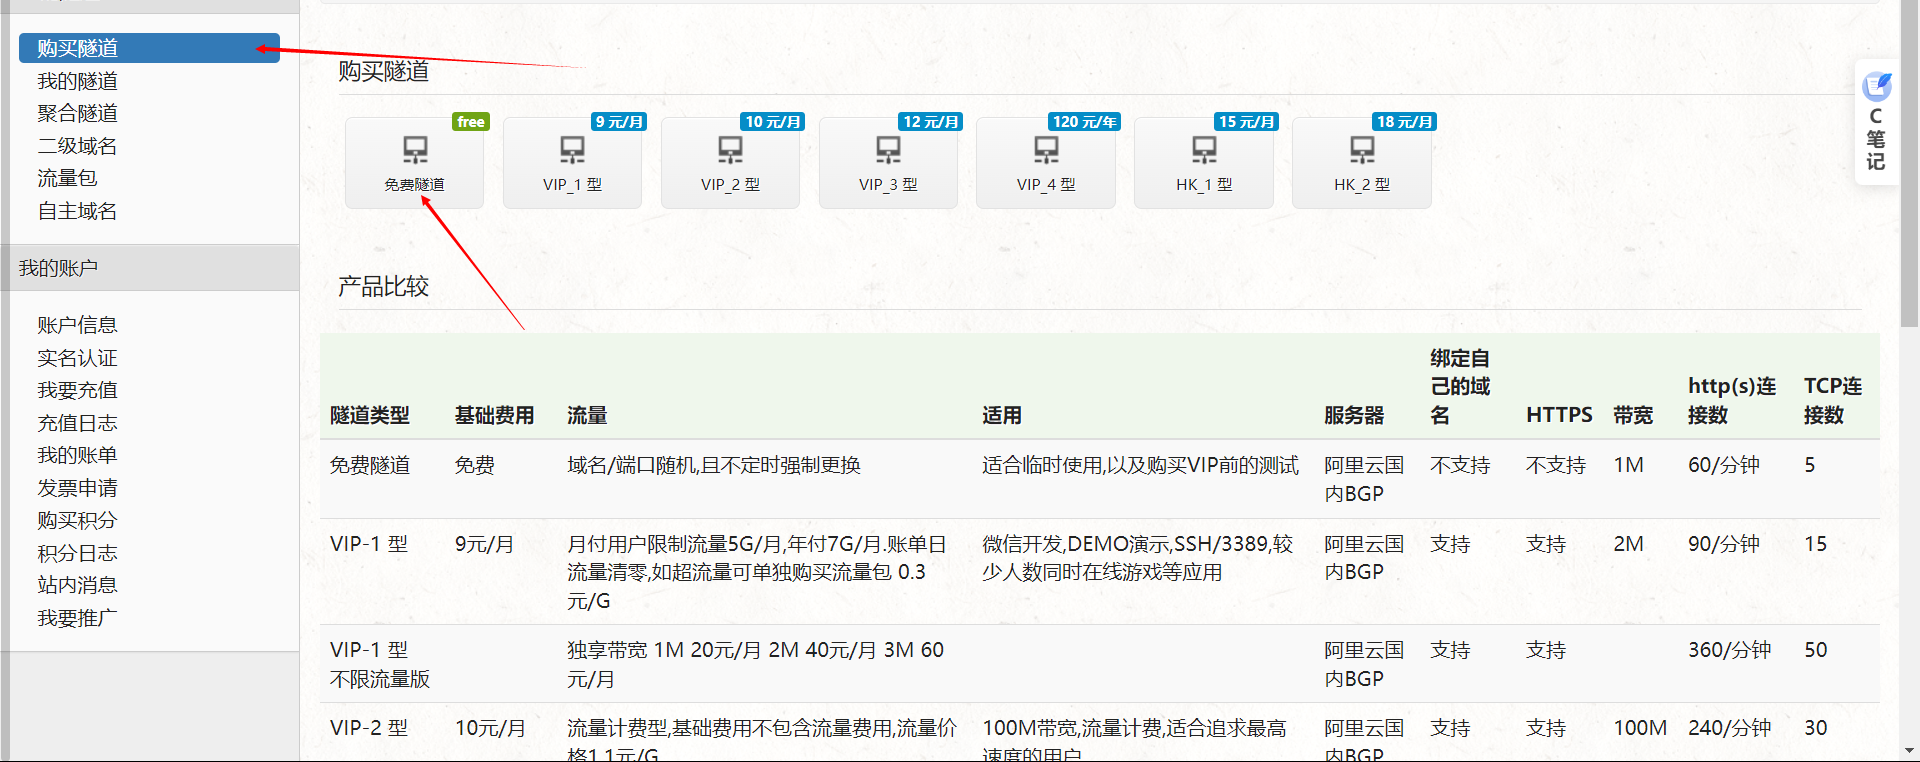The width and height of the screenshot is (1920, 762).
Task: Click the scrollbar down arrow
Action: [1910, 751]
